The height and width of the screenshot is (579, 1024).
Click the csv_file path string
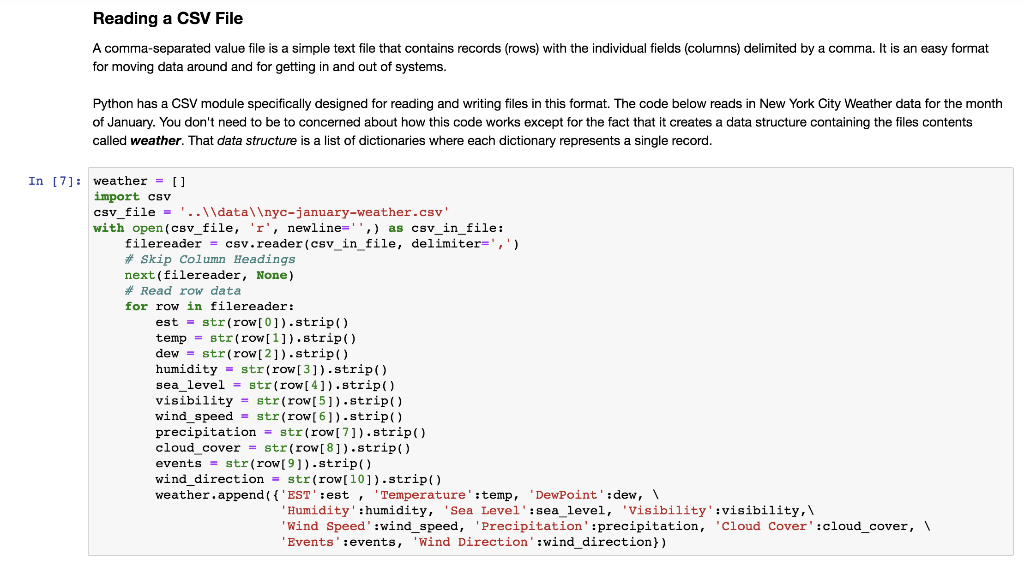pos(314,212)
